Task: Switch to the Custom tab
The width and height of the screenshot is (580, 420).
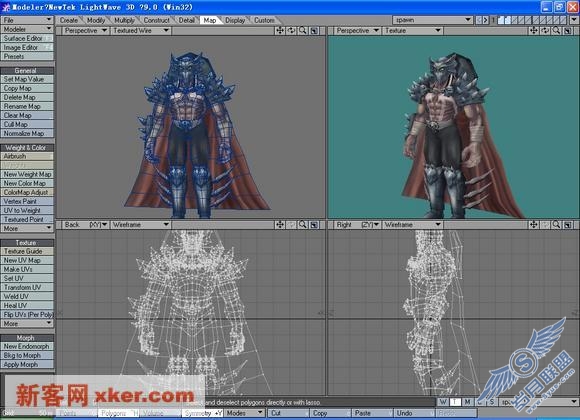Action: point(264,20)
